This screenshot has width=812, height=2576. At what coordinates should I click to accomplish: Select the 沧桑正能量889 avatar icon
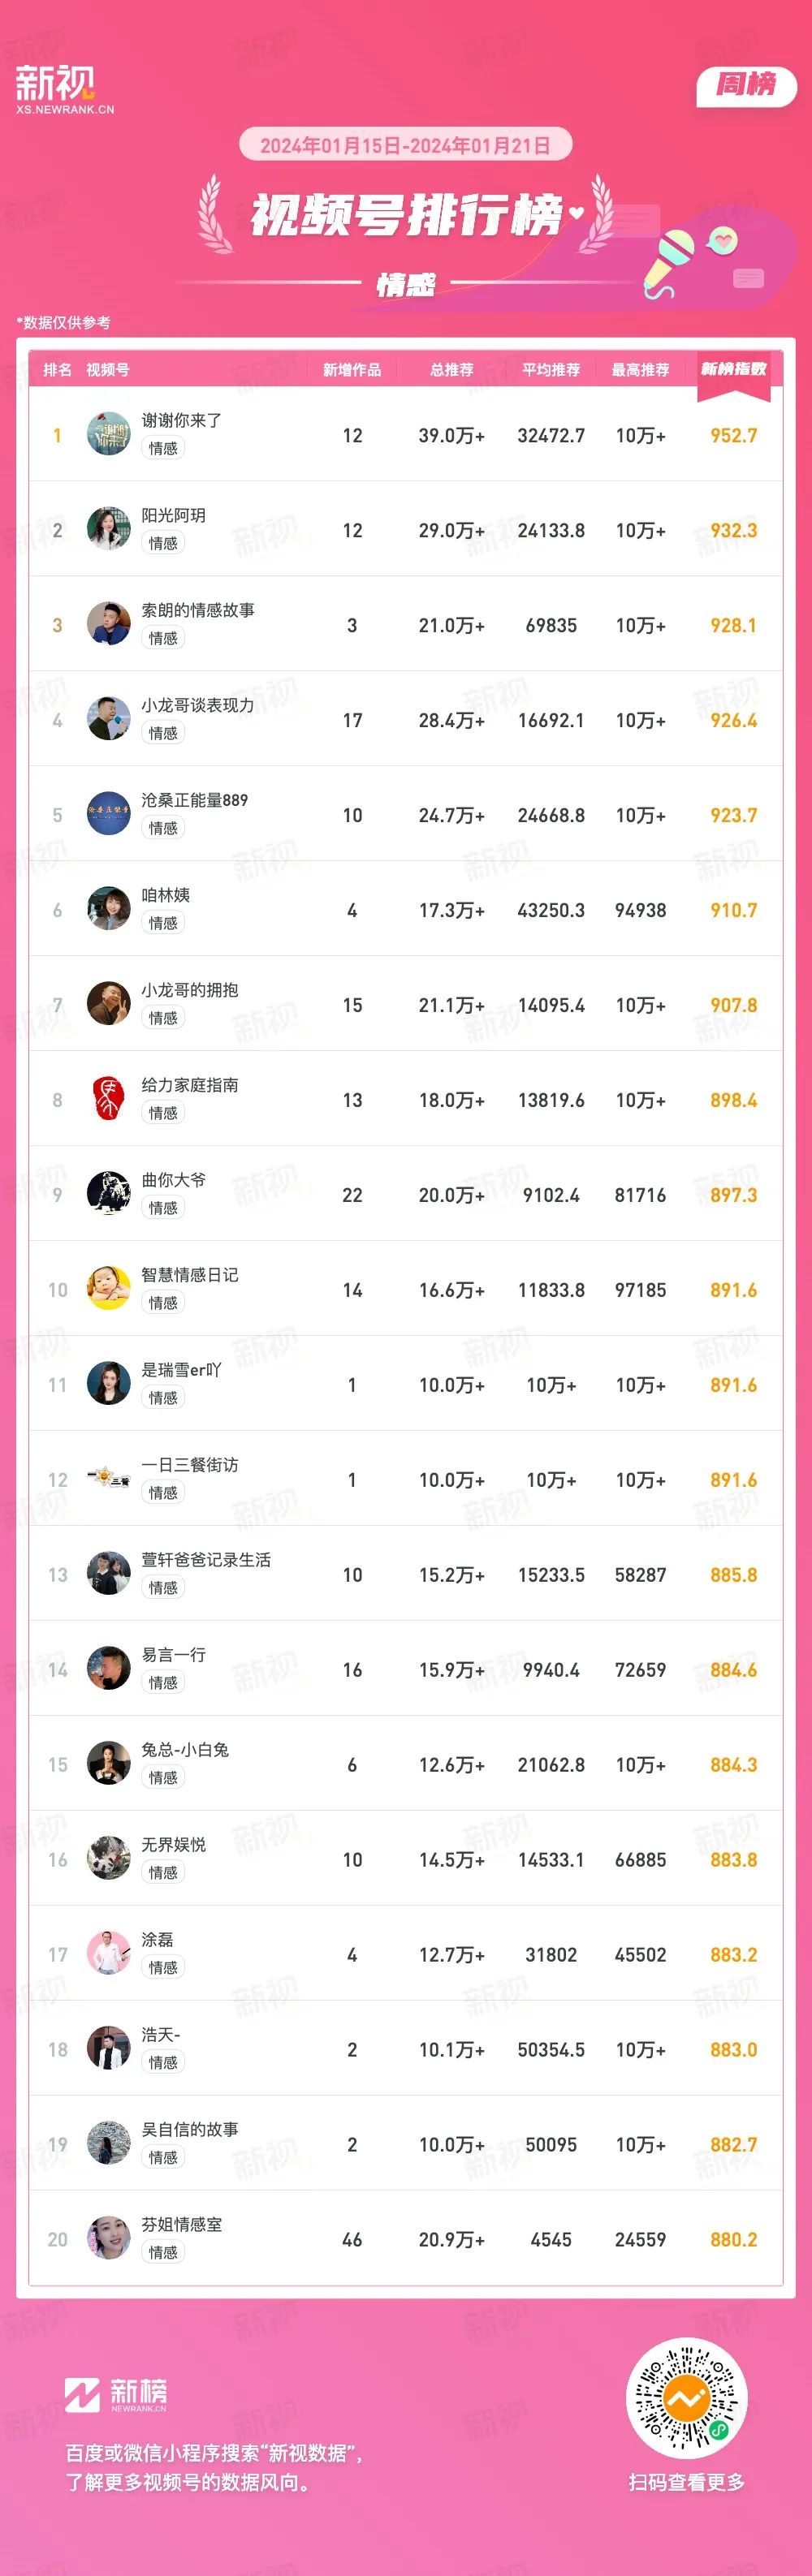tap(109, 814)
